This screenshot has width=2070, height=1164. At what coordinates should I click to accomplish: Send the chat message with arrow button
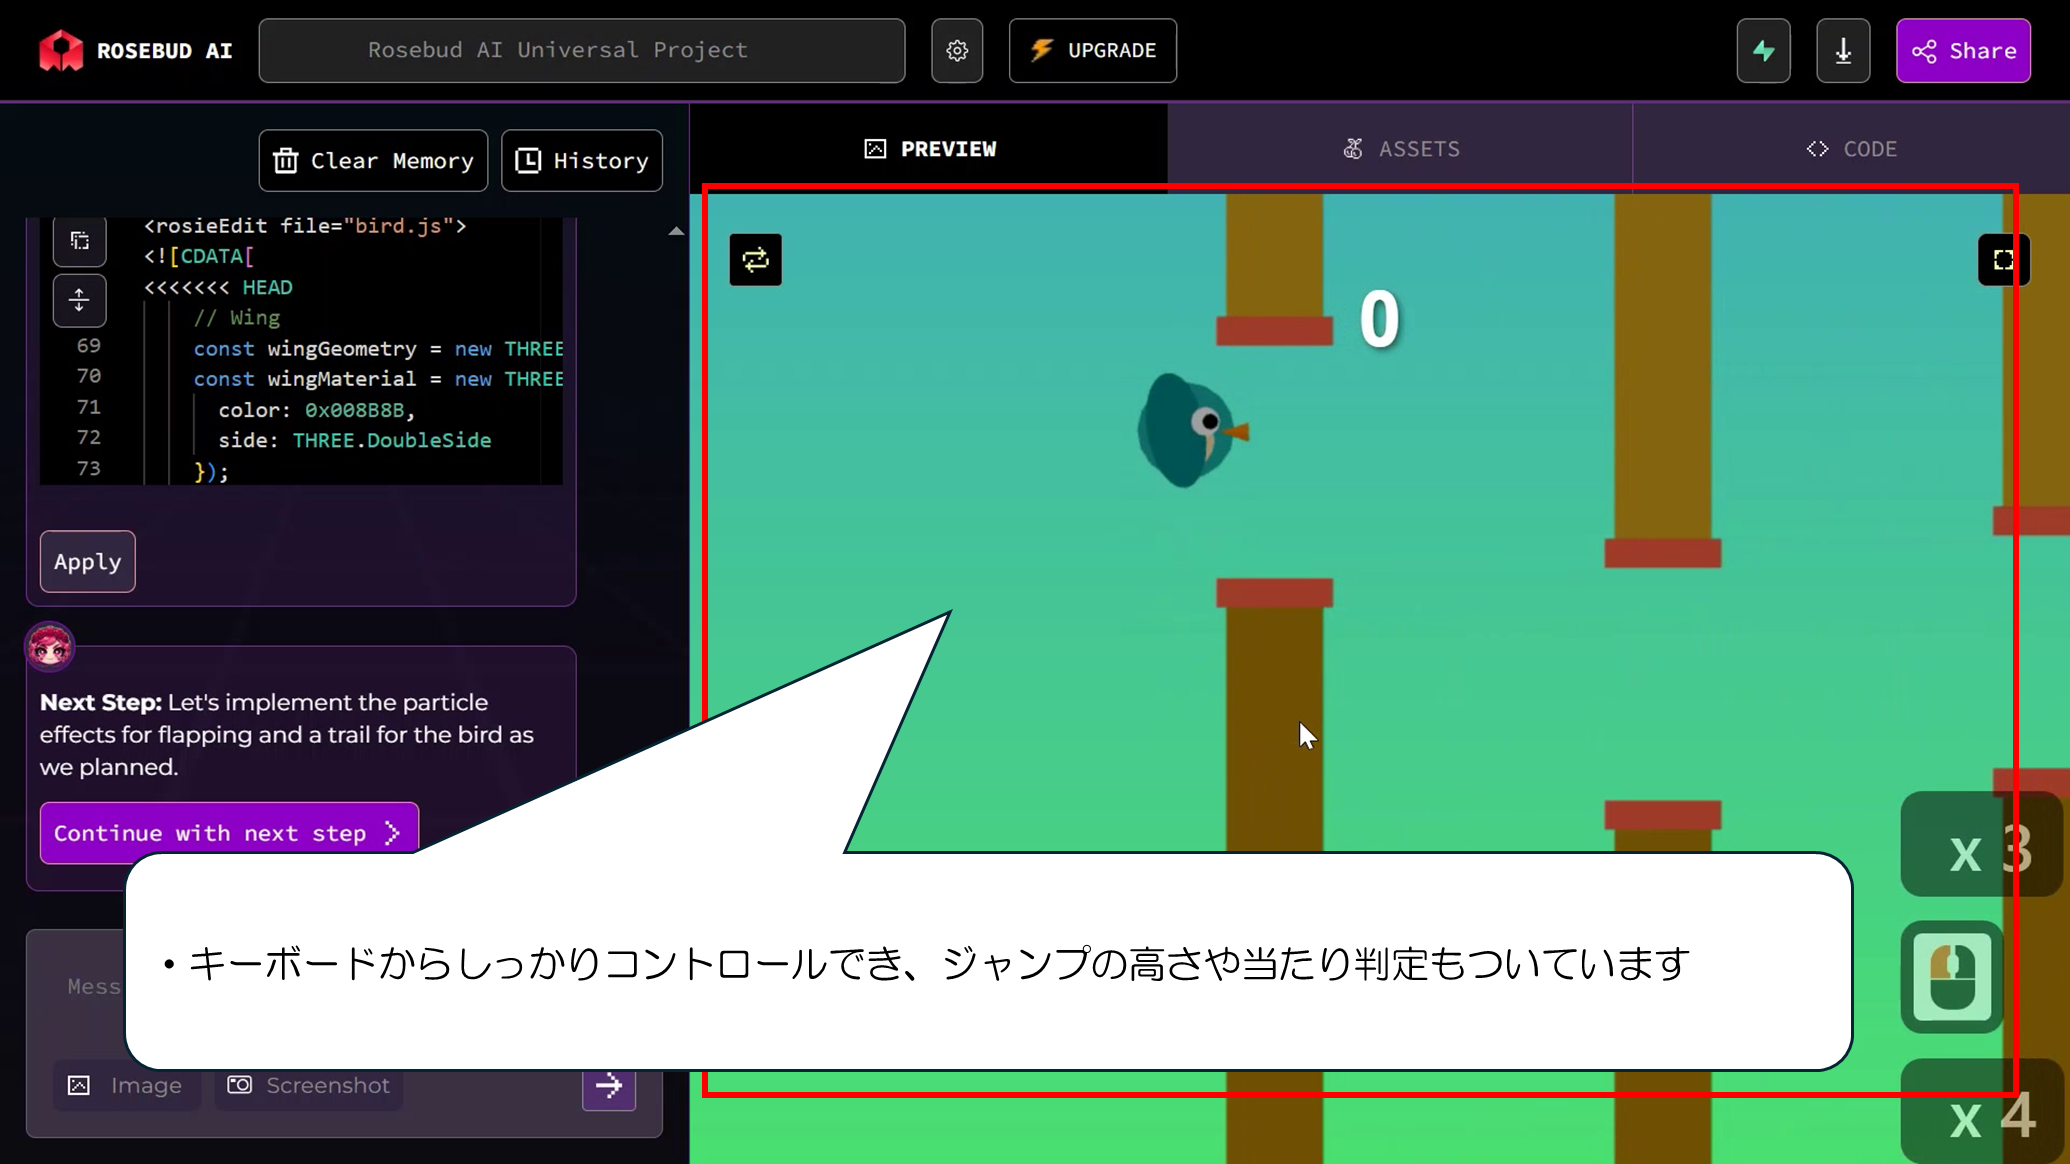(609, 1085)
